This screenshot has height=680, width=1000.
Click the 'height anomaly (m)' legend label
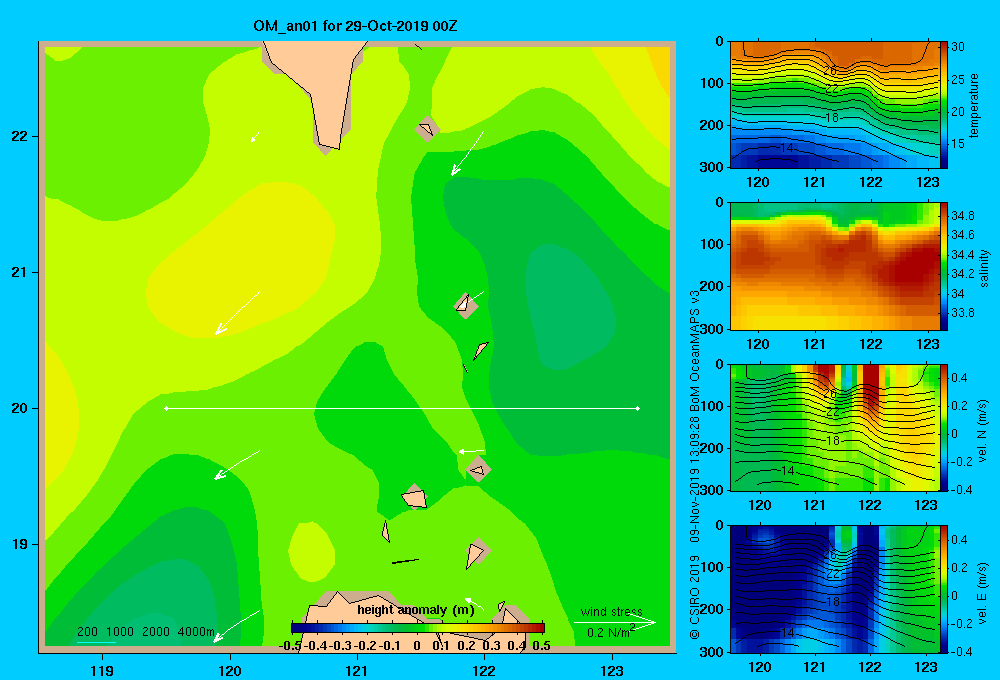click(416, 610)
